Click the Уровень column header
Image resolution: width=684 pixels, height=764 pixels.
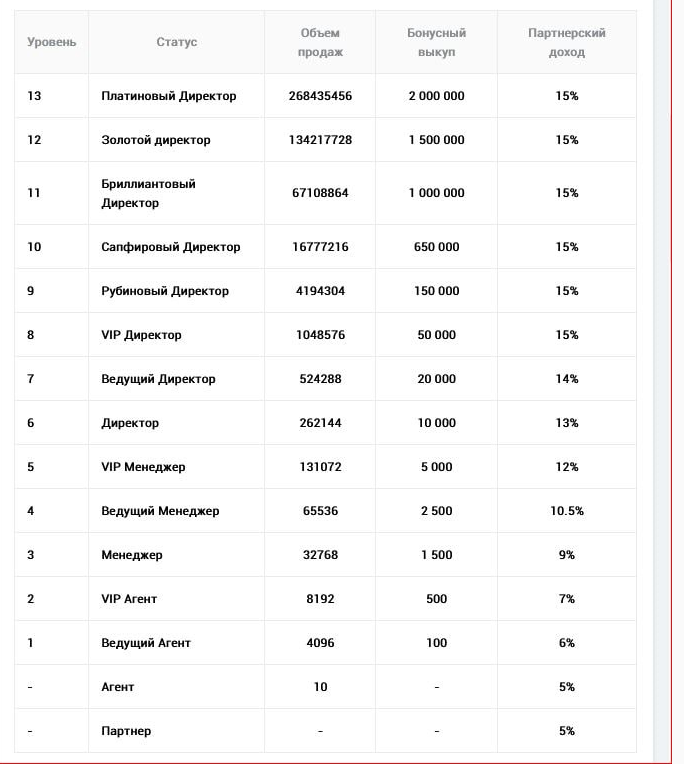[x=52, y=42]
